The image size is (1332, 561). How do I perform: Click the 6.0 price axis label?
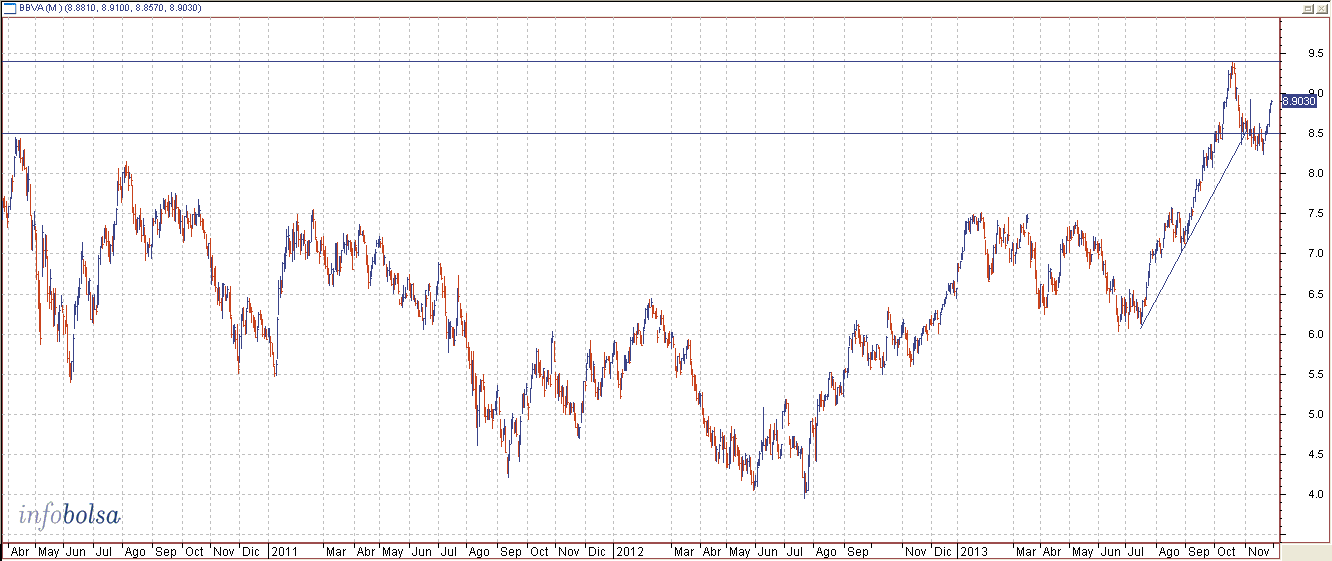pyautogui.click(x=1315, y=334)
